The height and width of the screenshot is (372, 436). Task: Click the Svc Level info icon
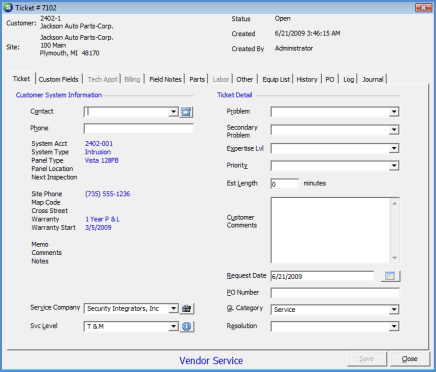187,326
